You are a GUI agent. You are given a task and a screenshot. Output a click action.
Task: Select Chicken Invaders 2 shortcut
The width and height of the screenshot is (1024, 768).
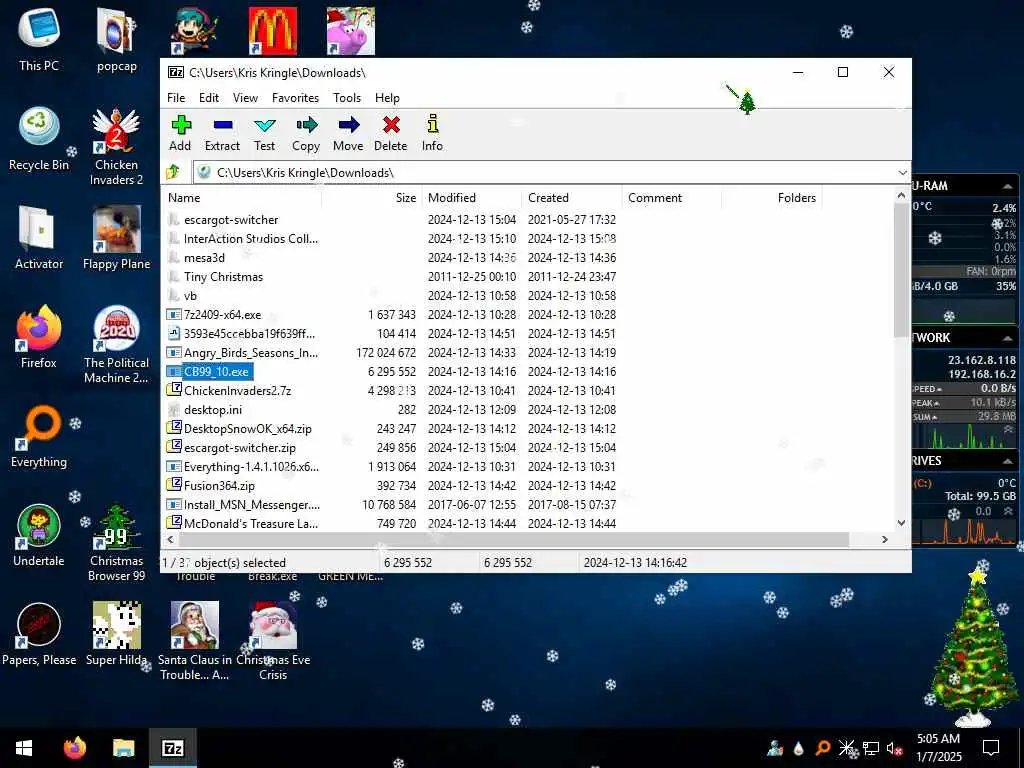tap(116, 146)
